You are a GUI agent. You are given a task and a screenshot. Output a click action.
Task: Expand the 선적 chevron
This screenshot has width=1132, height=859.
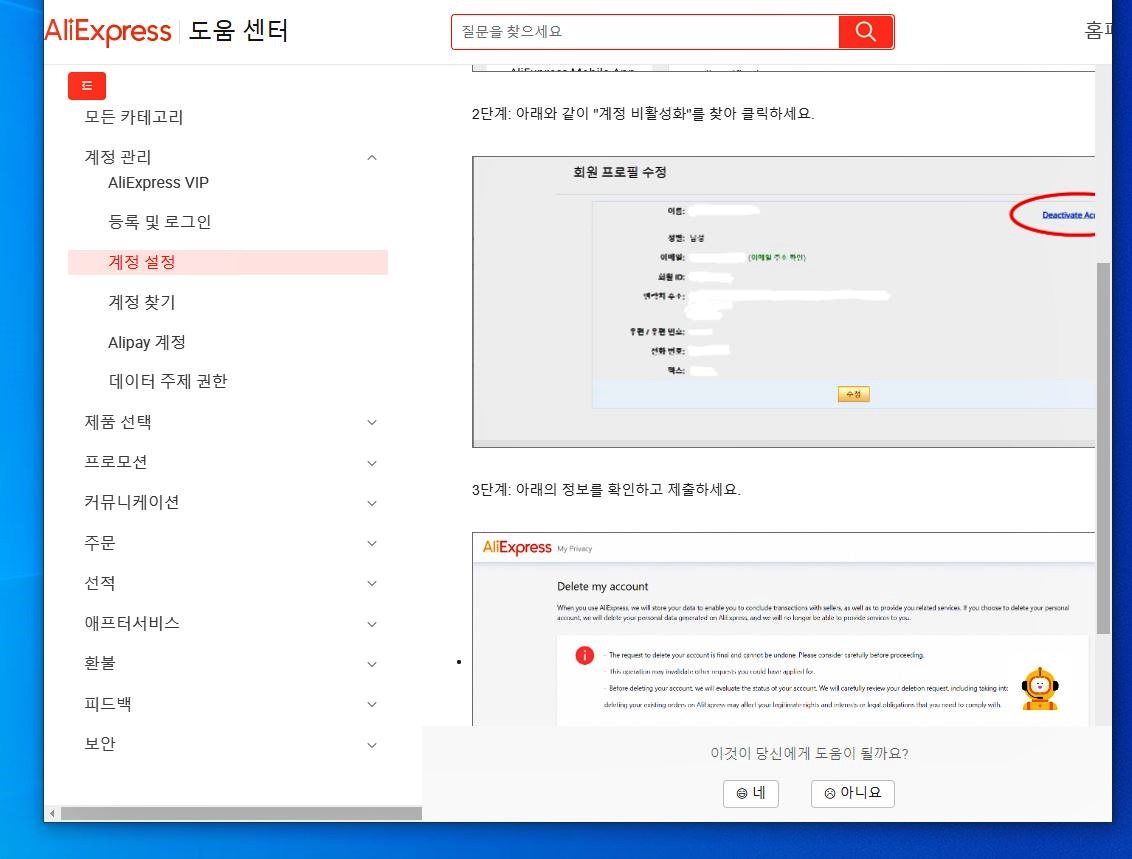pos(372,583)
